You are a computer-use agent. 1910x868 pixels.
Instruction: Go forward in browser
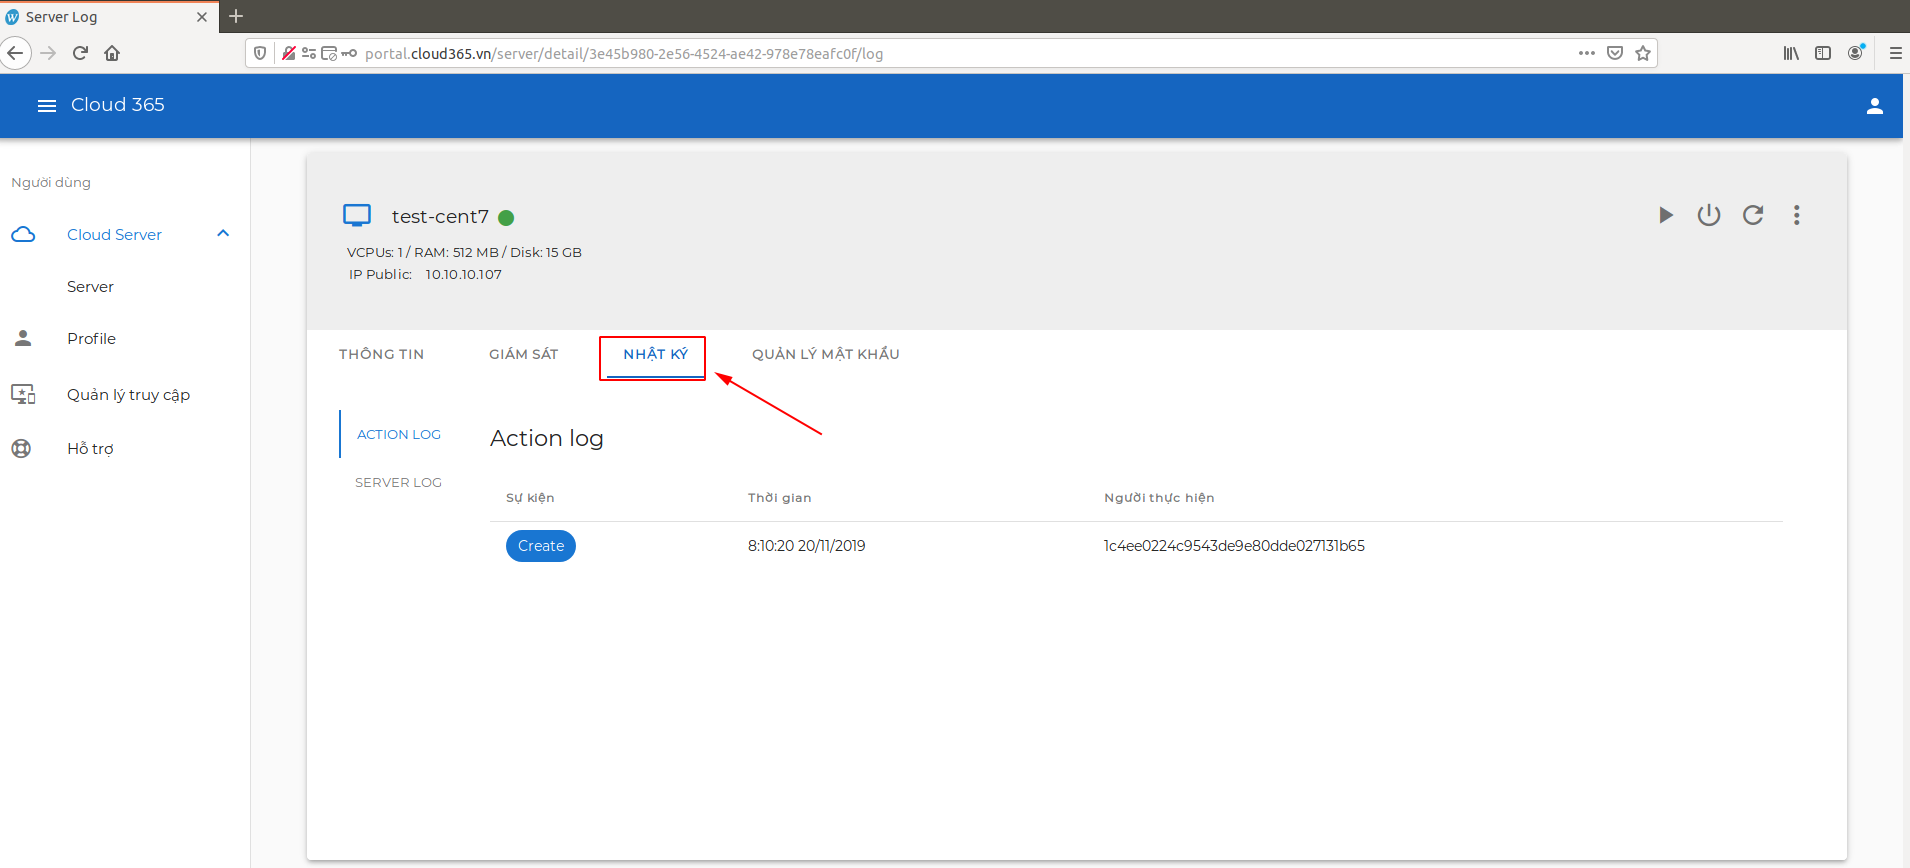(48, 53)
